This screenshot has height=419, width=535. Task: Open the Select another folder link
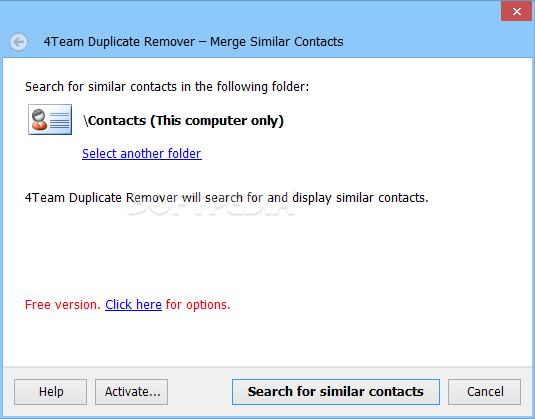[x=142, y=154]
